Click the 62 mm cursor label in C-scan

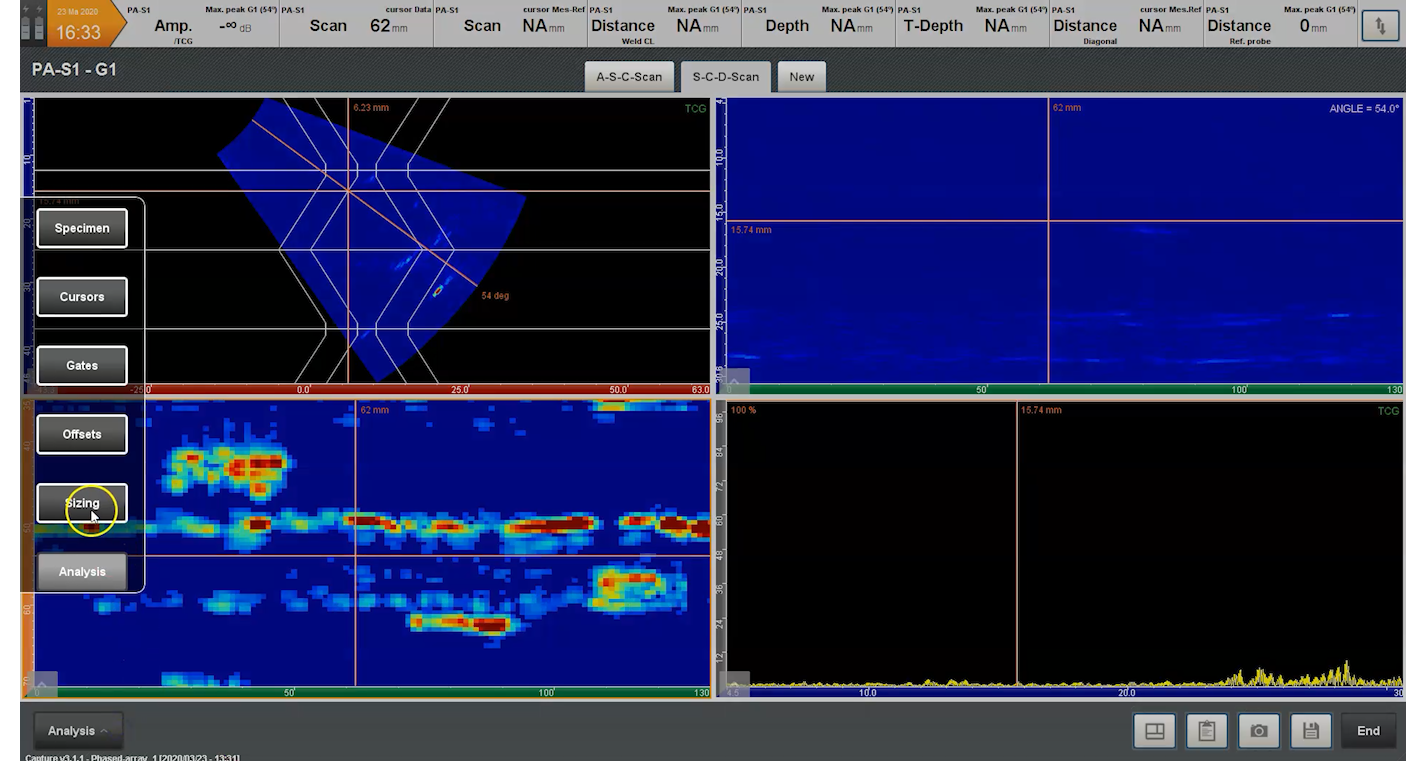(x=373, y=410)
